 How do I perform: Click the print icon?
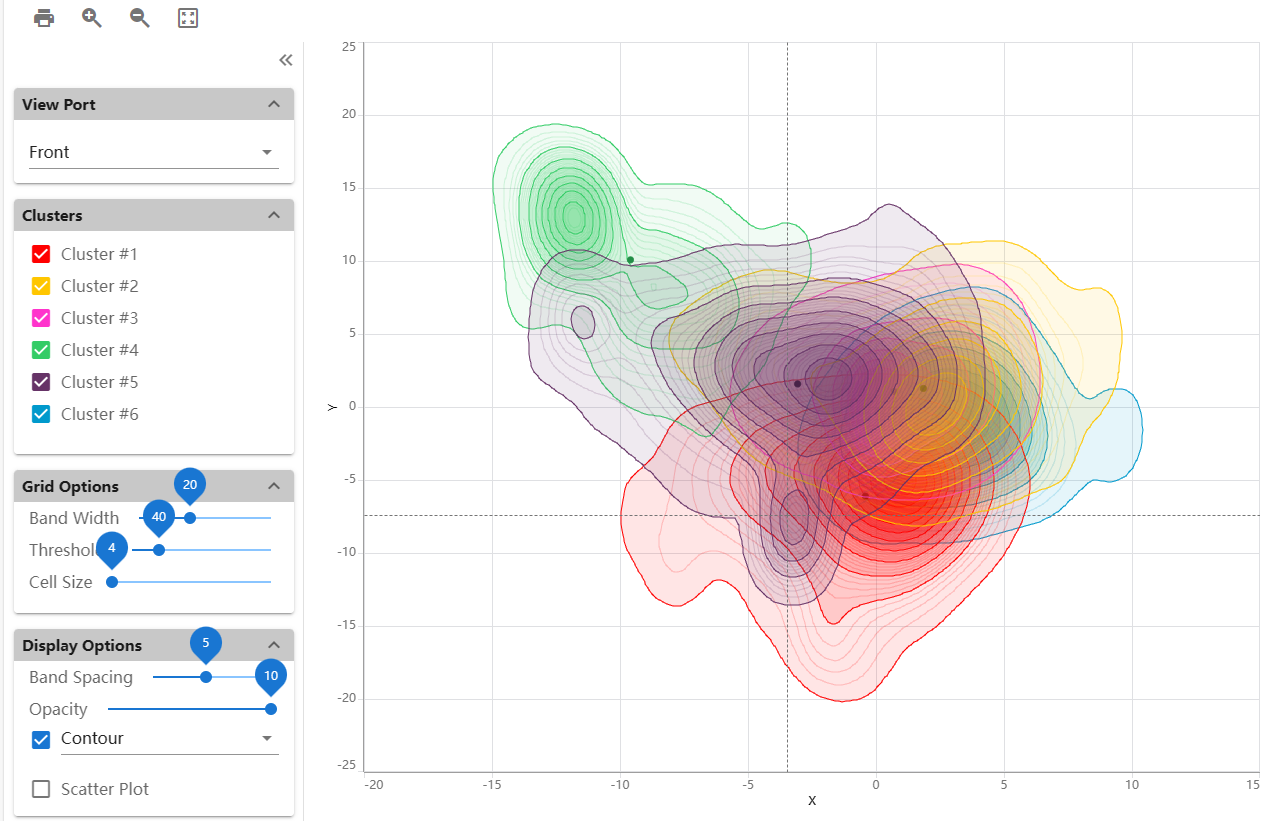click(x=44, y=18)
